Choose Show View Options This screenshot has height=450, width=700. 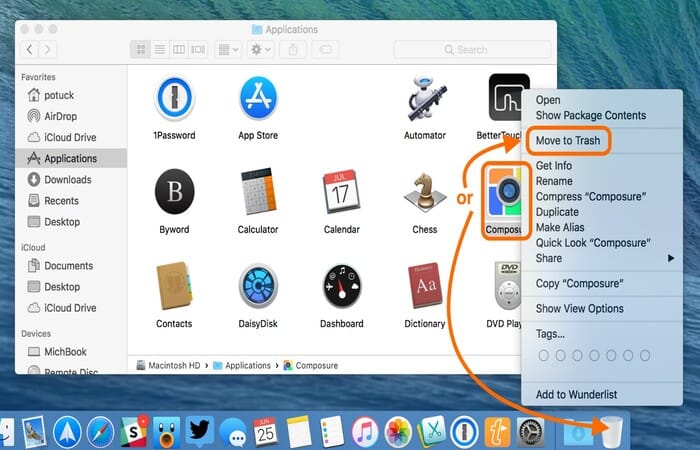click(602, 308)
